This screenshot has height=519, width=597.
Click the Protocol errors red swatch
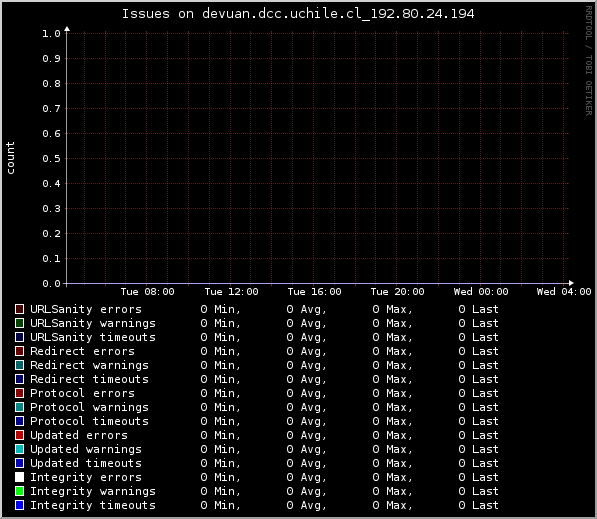click(x=19, y=393)
